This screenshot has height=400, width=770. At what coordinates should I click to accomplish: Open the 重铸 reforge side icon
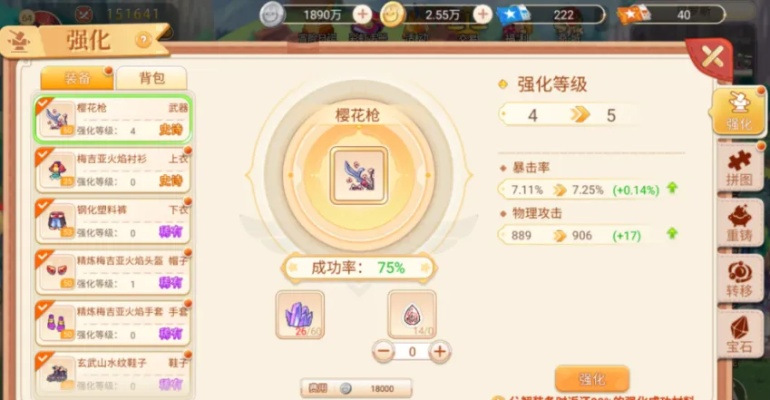740,223
